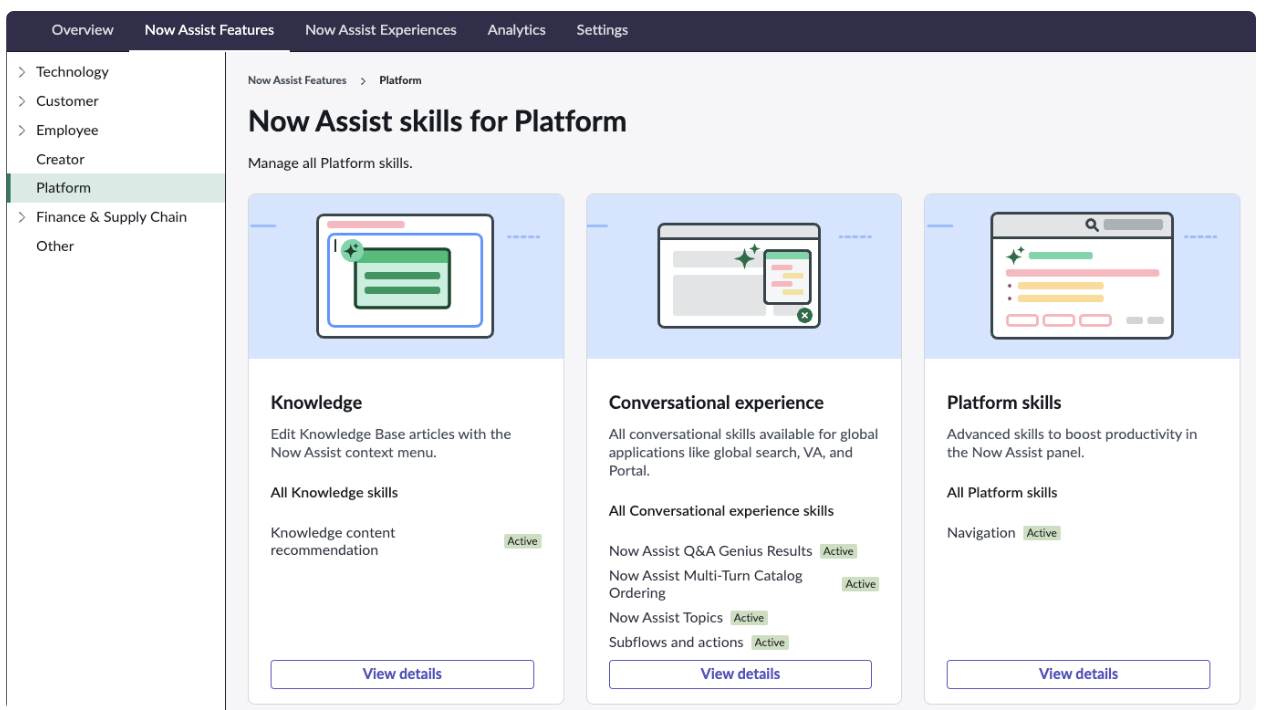
Task: Select Employee in the sidebar
Action: 67,130
